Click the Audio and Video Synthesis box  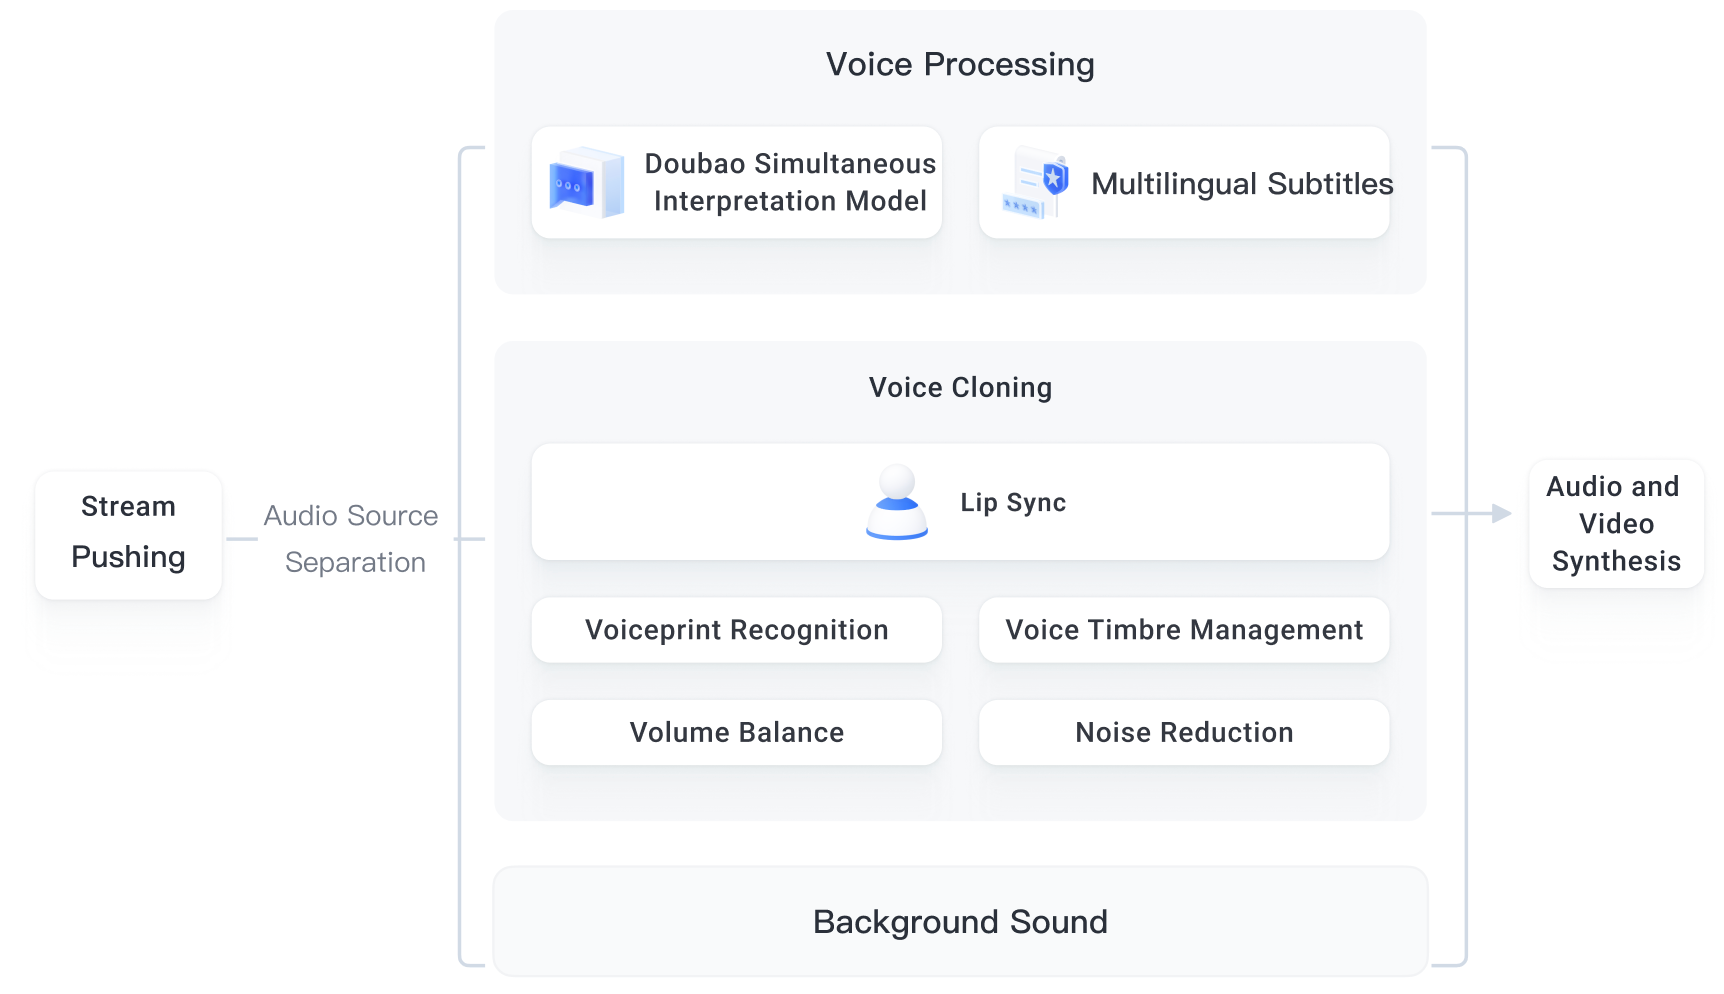click(1616, 524)
